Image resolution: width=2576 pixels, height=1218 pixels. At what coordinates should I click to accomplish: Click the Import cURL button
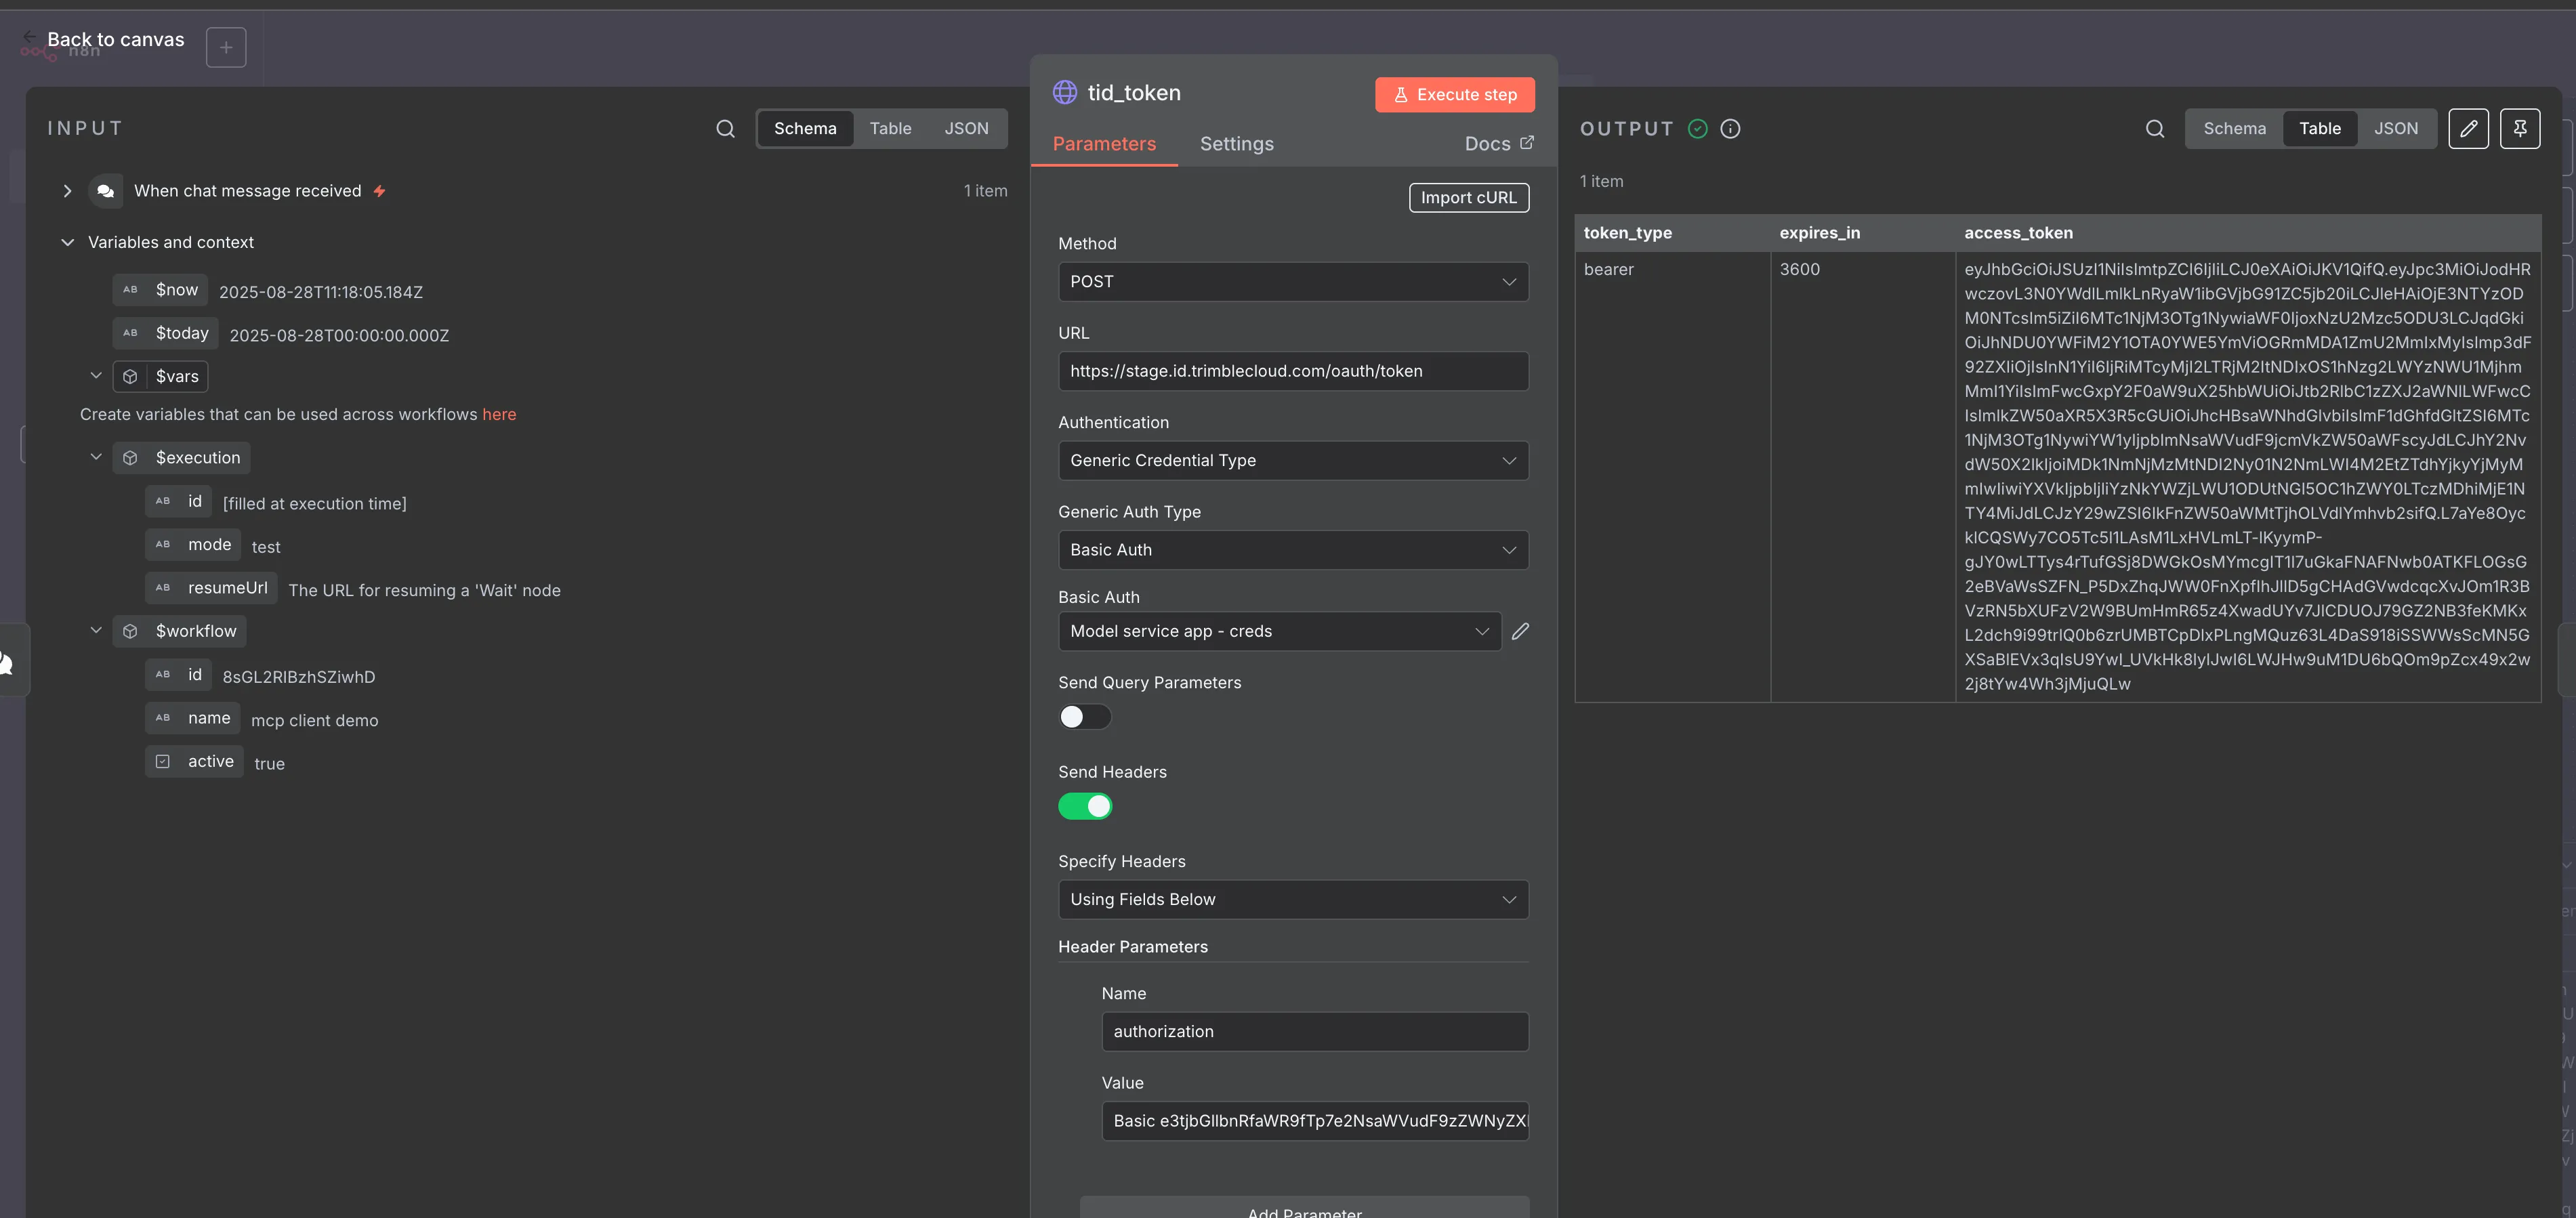click(x=1468, y=198)
